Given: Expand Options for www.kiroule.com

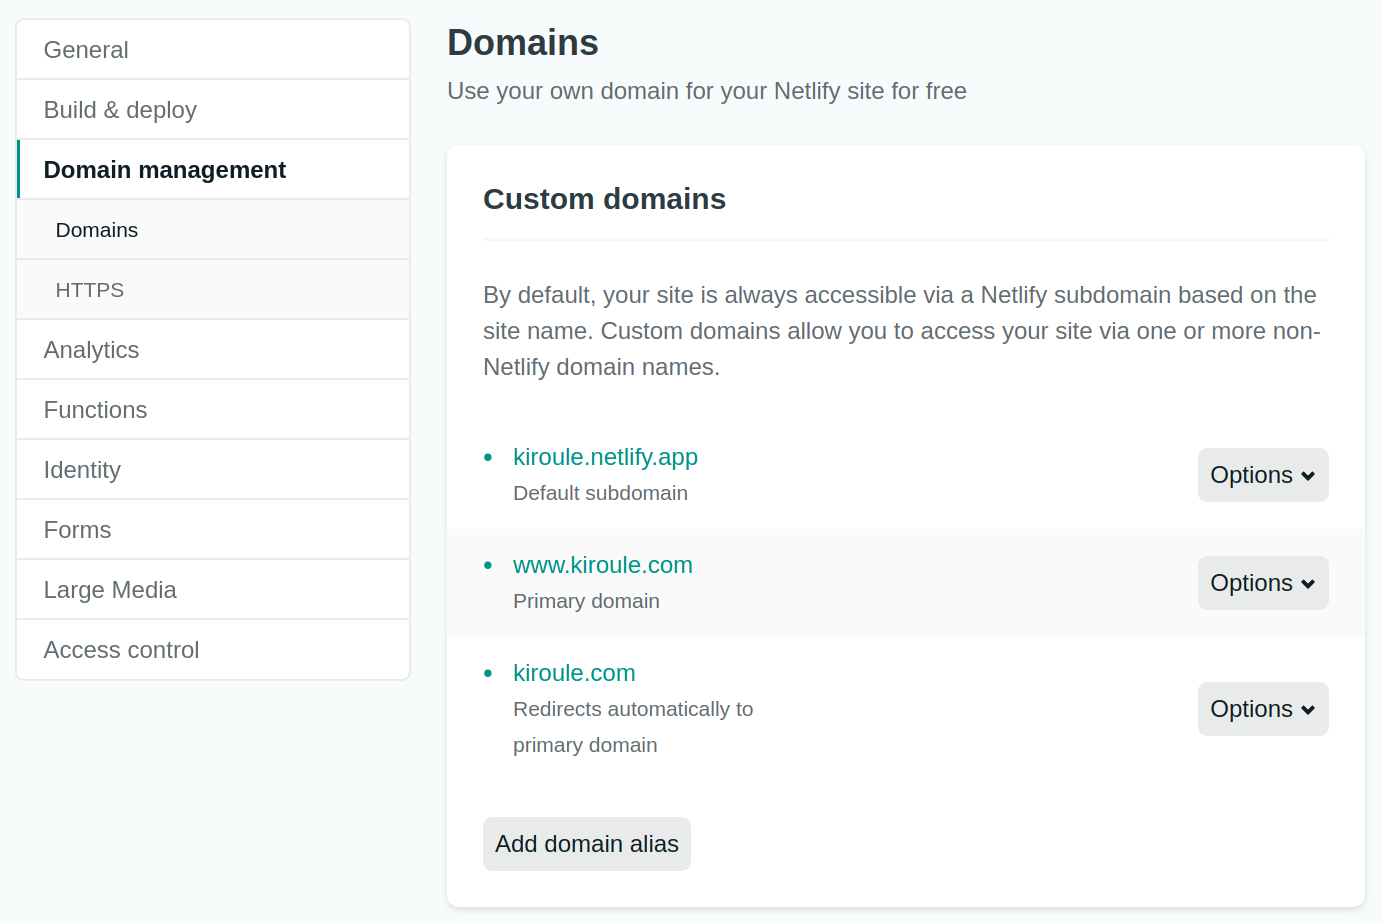Looking at the screenshot, I should [1263, 583].
